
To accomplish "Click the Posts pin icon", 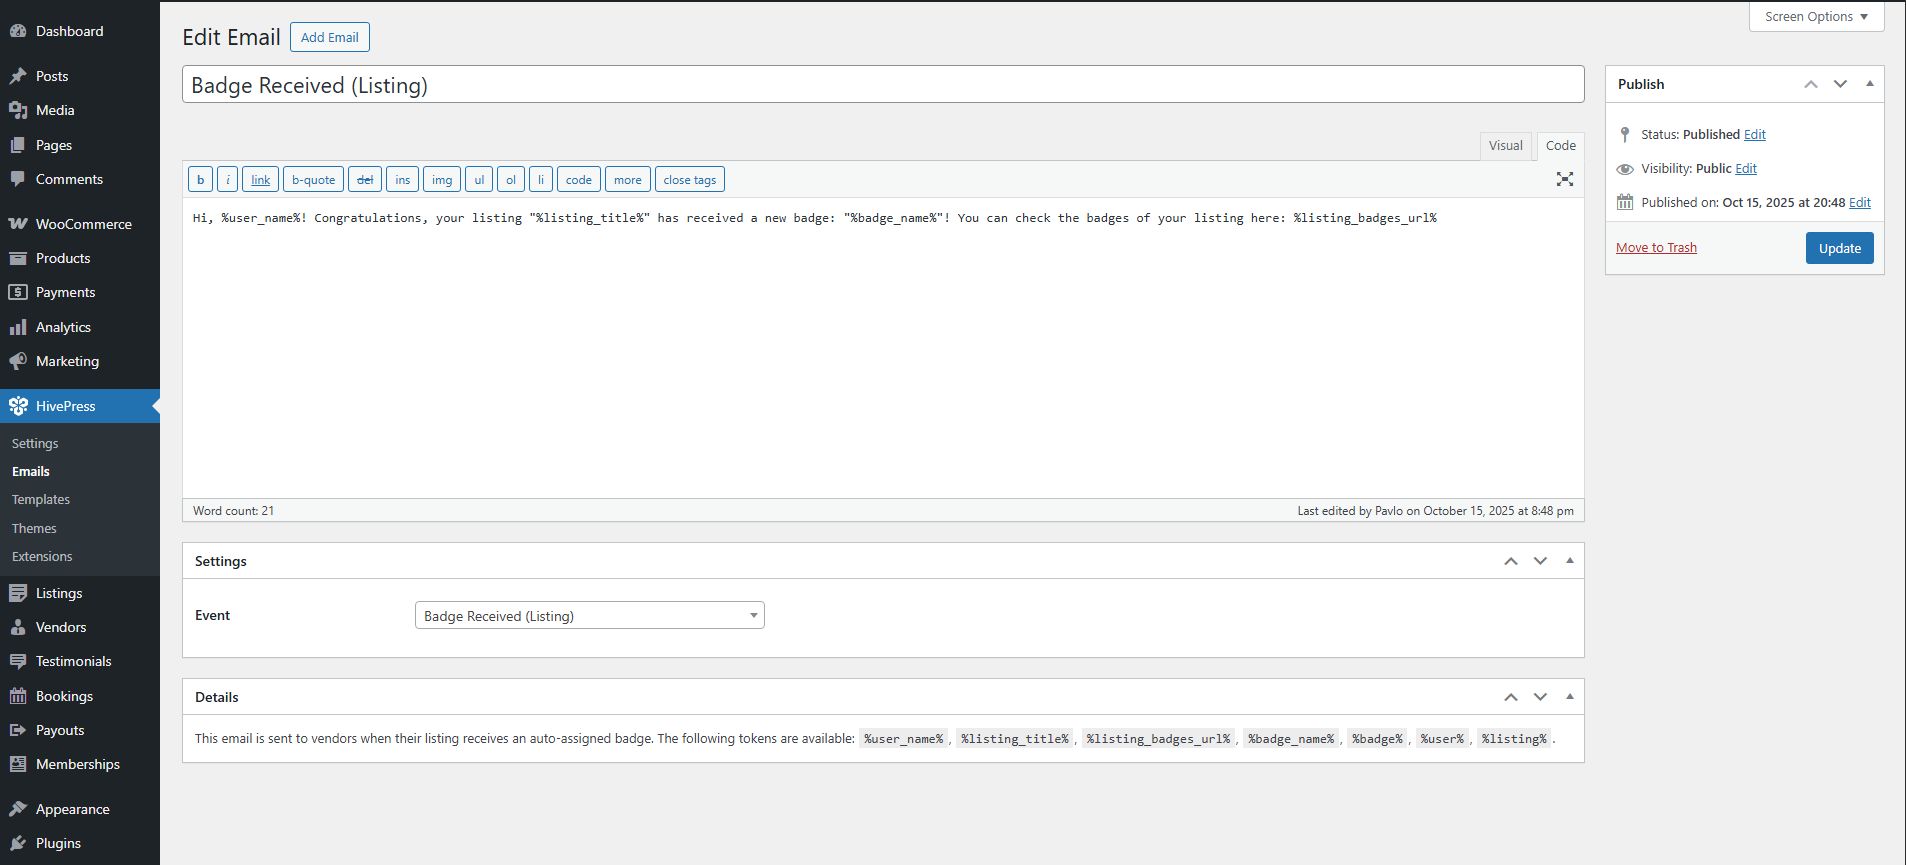I will click(18, 76).
